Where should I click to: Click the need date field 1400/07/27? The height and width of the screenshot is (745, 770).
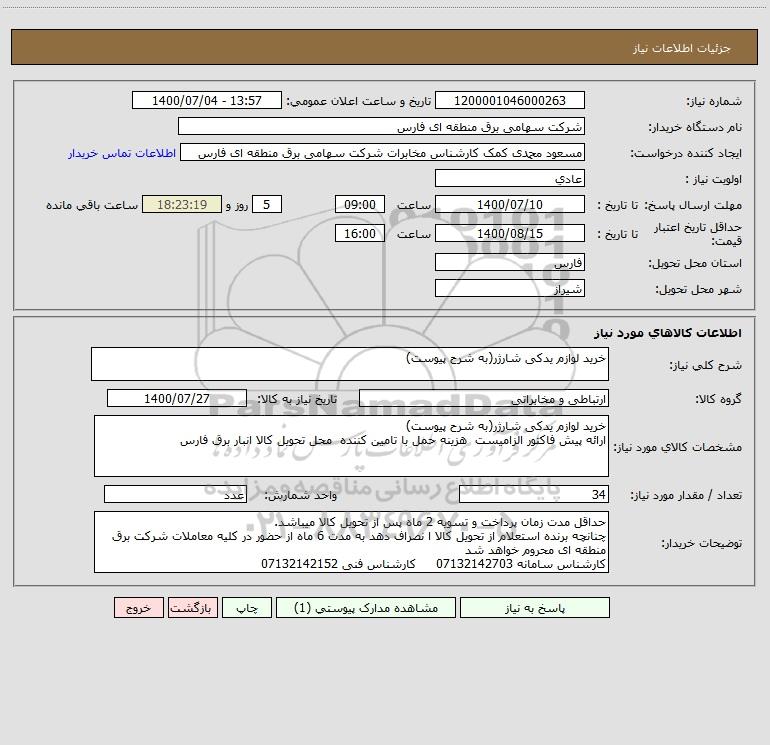[177, 398]
